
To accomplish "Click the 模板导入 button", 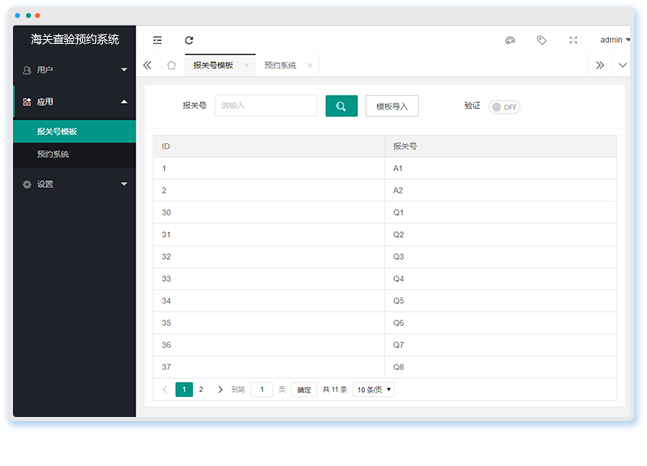I will 392,106.
